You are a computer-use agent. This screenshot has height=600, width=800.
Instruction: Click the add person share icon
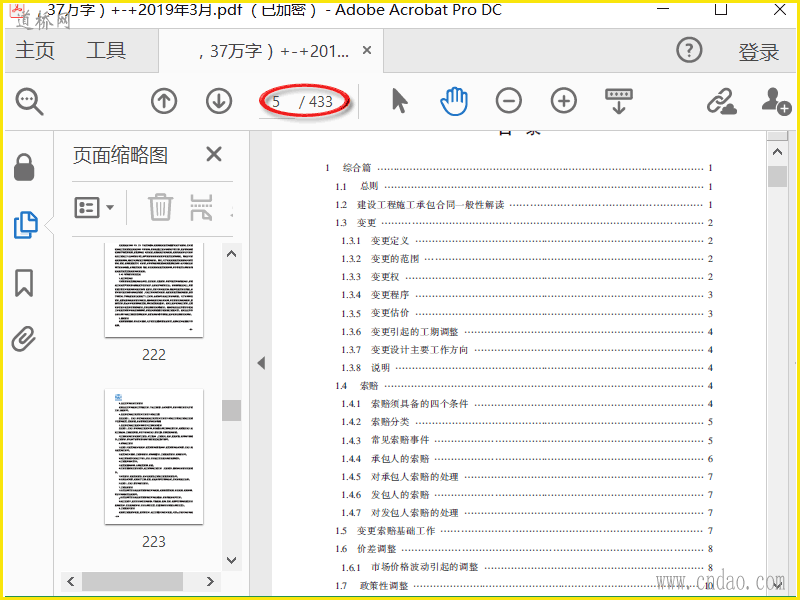click(x=776, y=101)
